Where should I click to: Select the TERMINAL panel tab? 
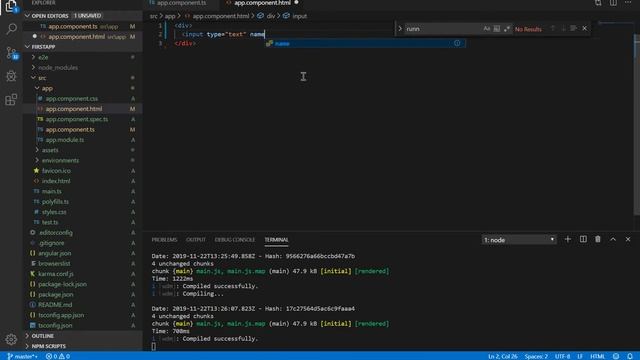(276, 240)
